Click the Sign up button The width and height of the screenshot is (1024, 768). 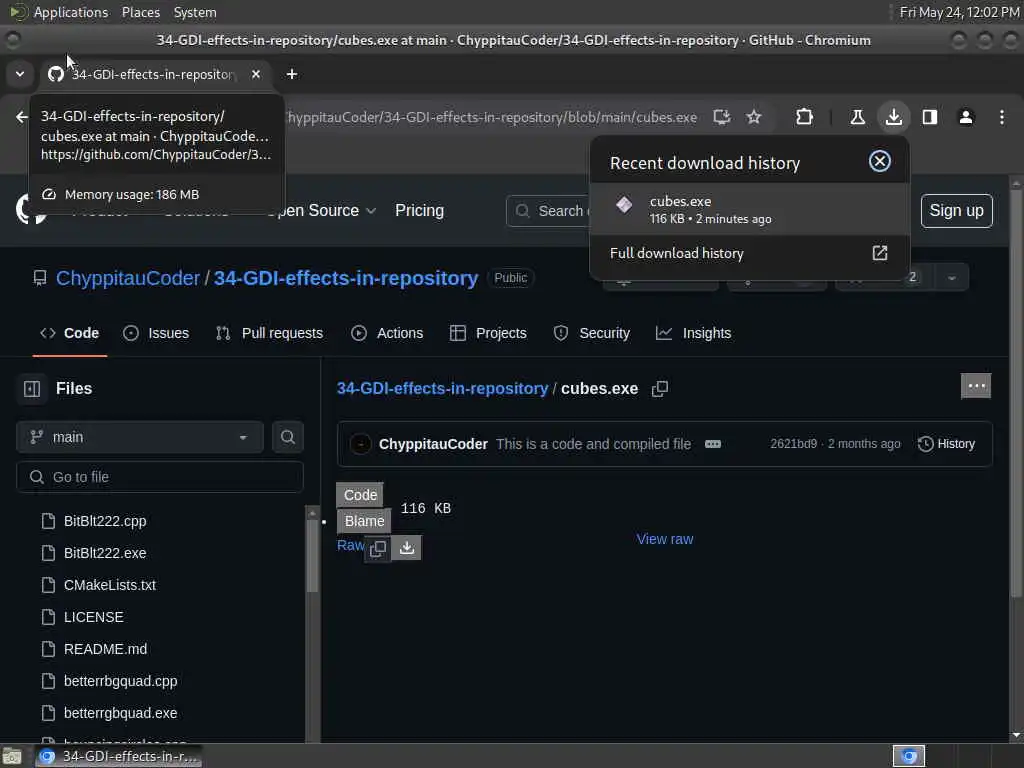click(956, 211)
